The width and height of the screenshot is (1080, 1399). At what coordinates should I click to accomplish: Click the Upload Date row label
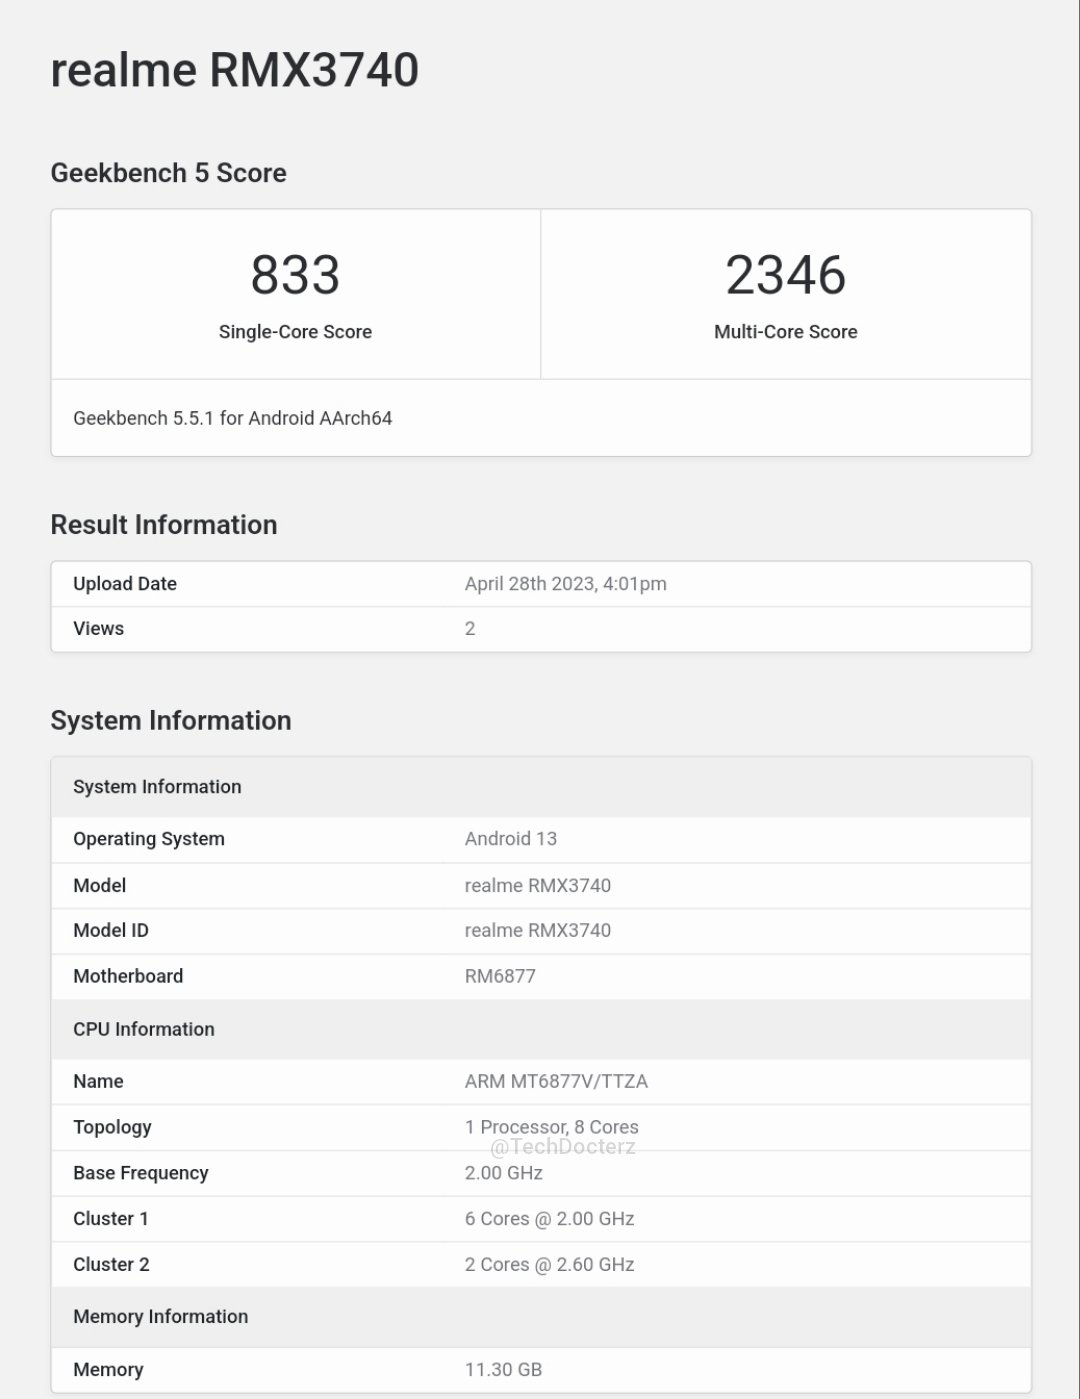pyautogui.click(x=125, y=584)
